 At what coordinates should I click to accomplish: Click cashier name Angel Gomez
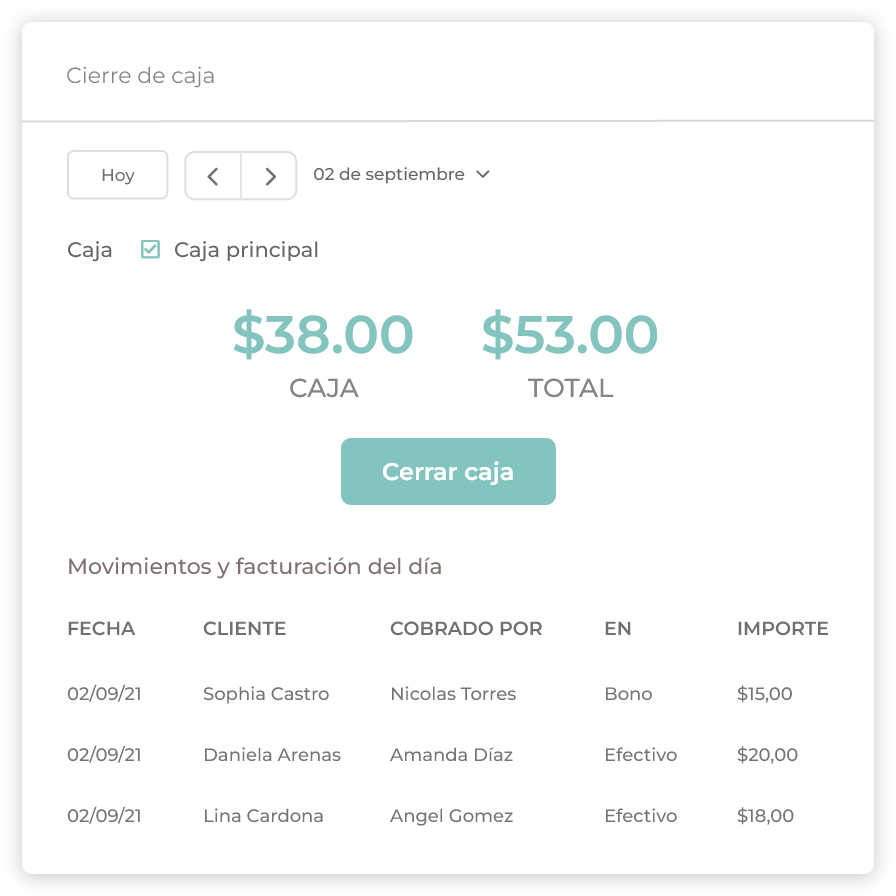click(451, 816)
